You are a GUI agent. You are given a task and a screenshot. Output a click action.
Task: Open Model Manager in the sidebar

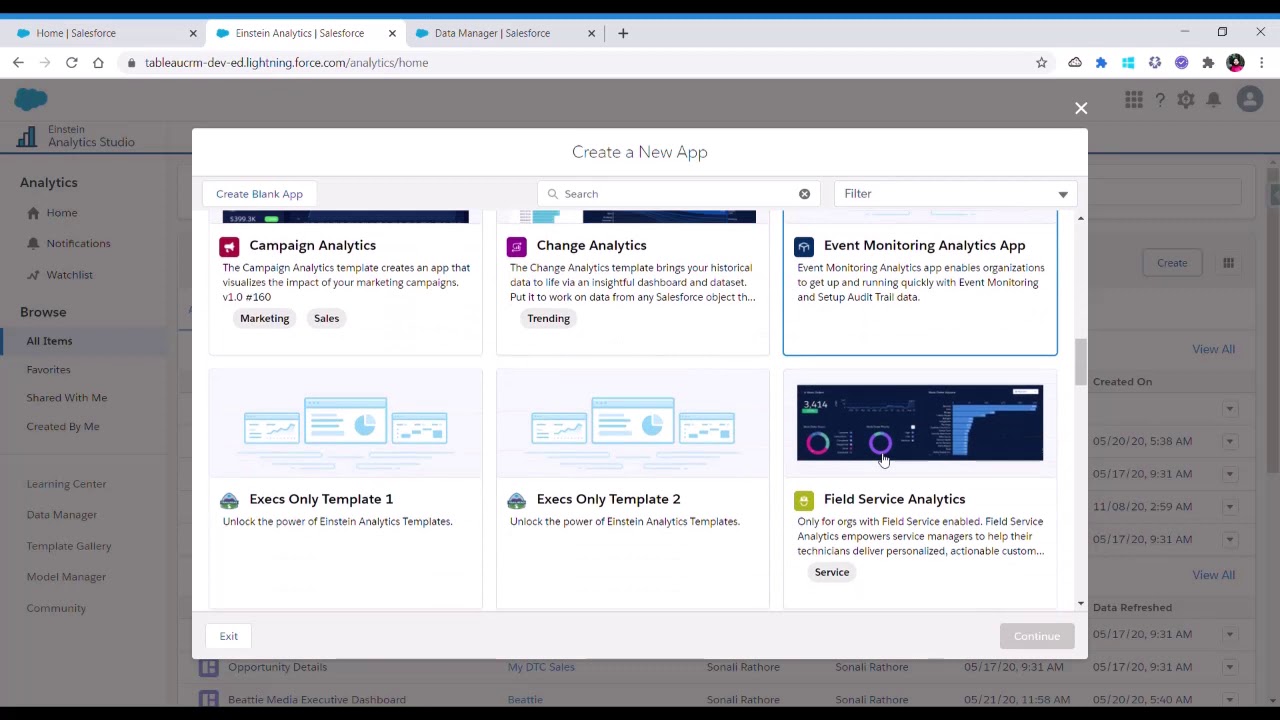coord(66,577)
